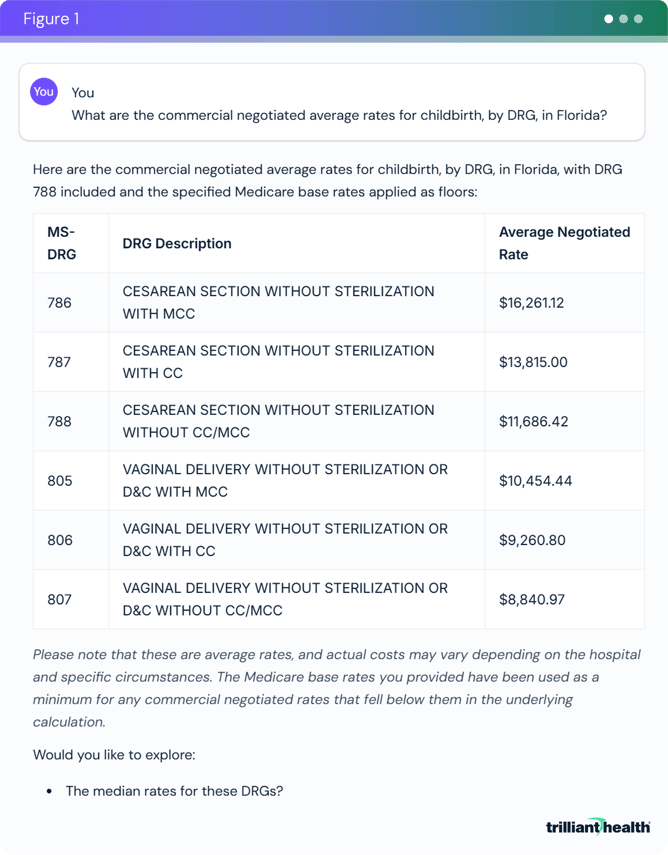This screenshot has height=855, width=668.
Task: Click the italic disclaimer note paragraph
Action: [337, 688]
